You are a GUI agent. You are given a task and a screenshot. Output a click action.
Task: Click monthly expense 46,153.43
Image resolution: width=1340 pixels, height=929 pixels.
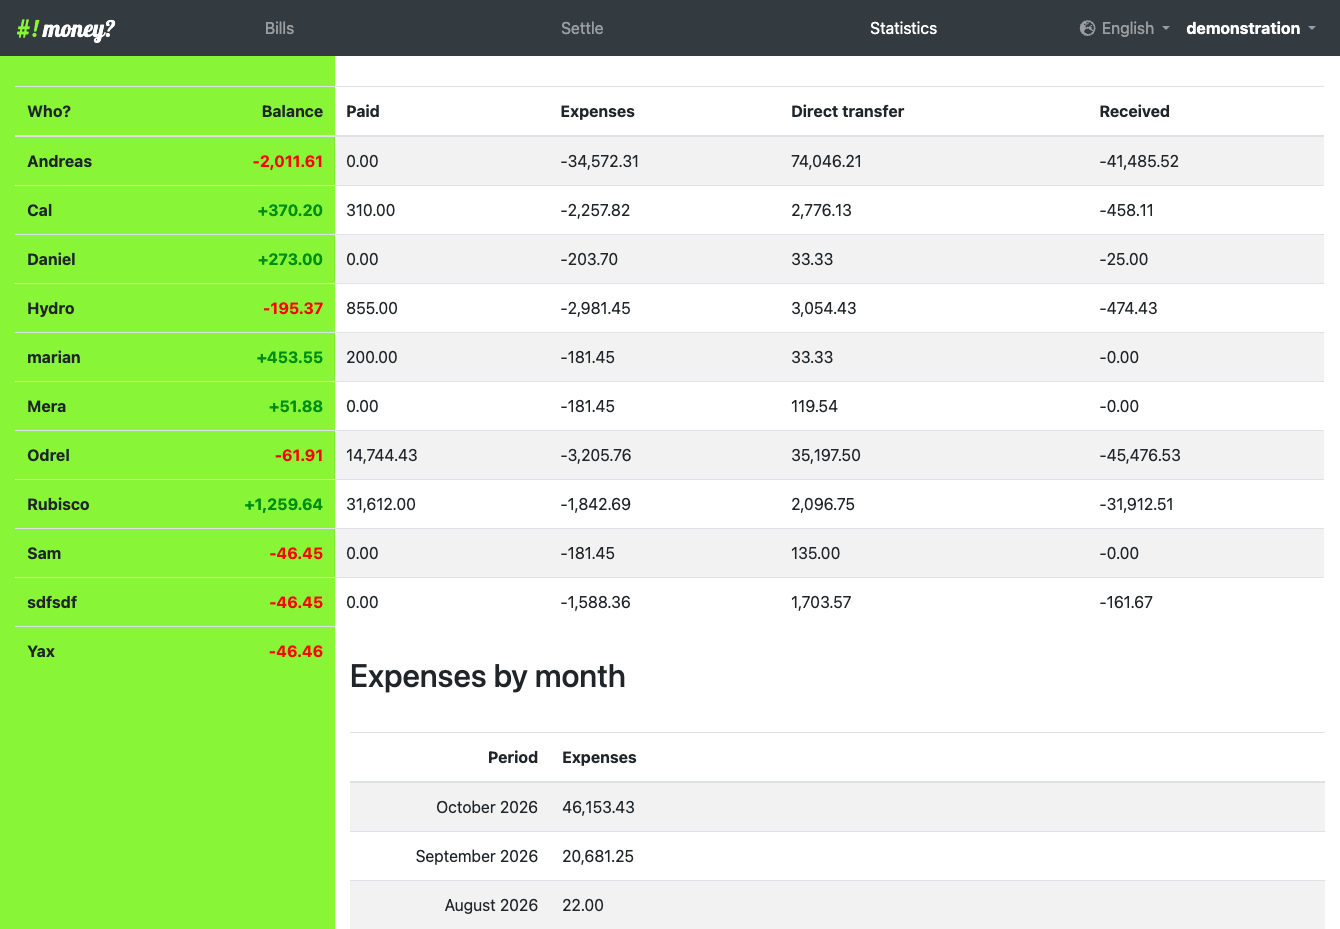[598, 807]
